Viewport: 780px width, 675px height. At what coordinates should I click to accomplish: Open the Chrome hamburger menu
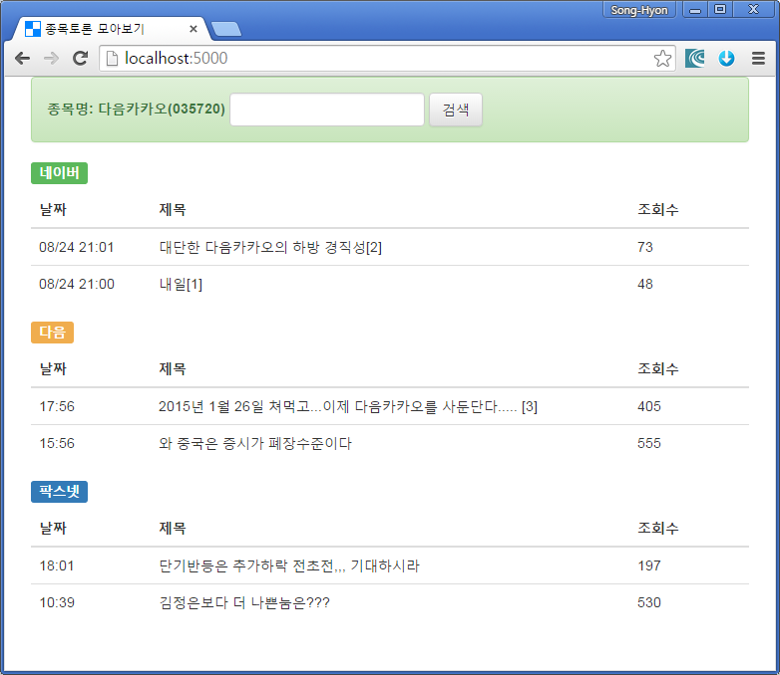pyautogui.click(x=759, y=59)
